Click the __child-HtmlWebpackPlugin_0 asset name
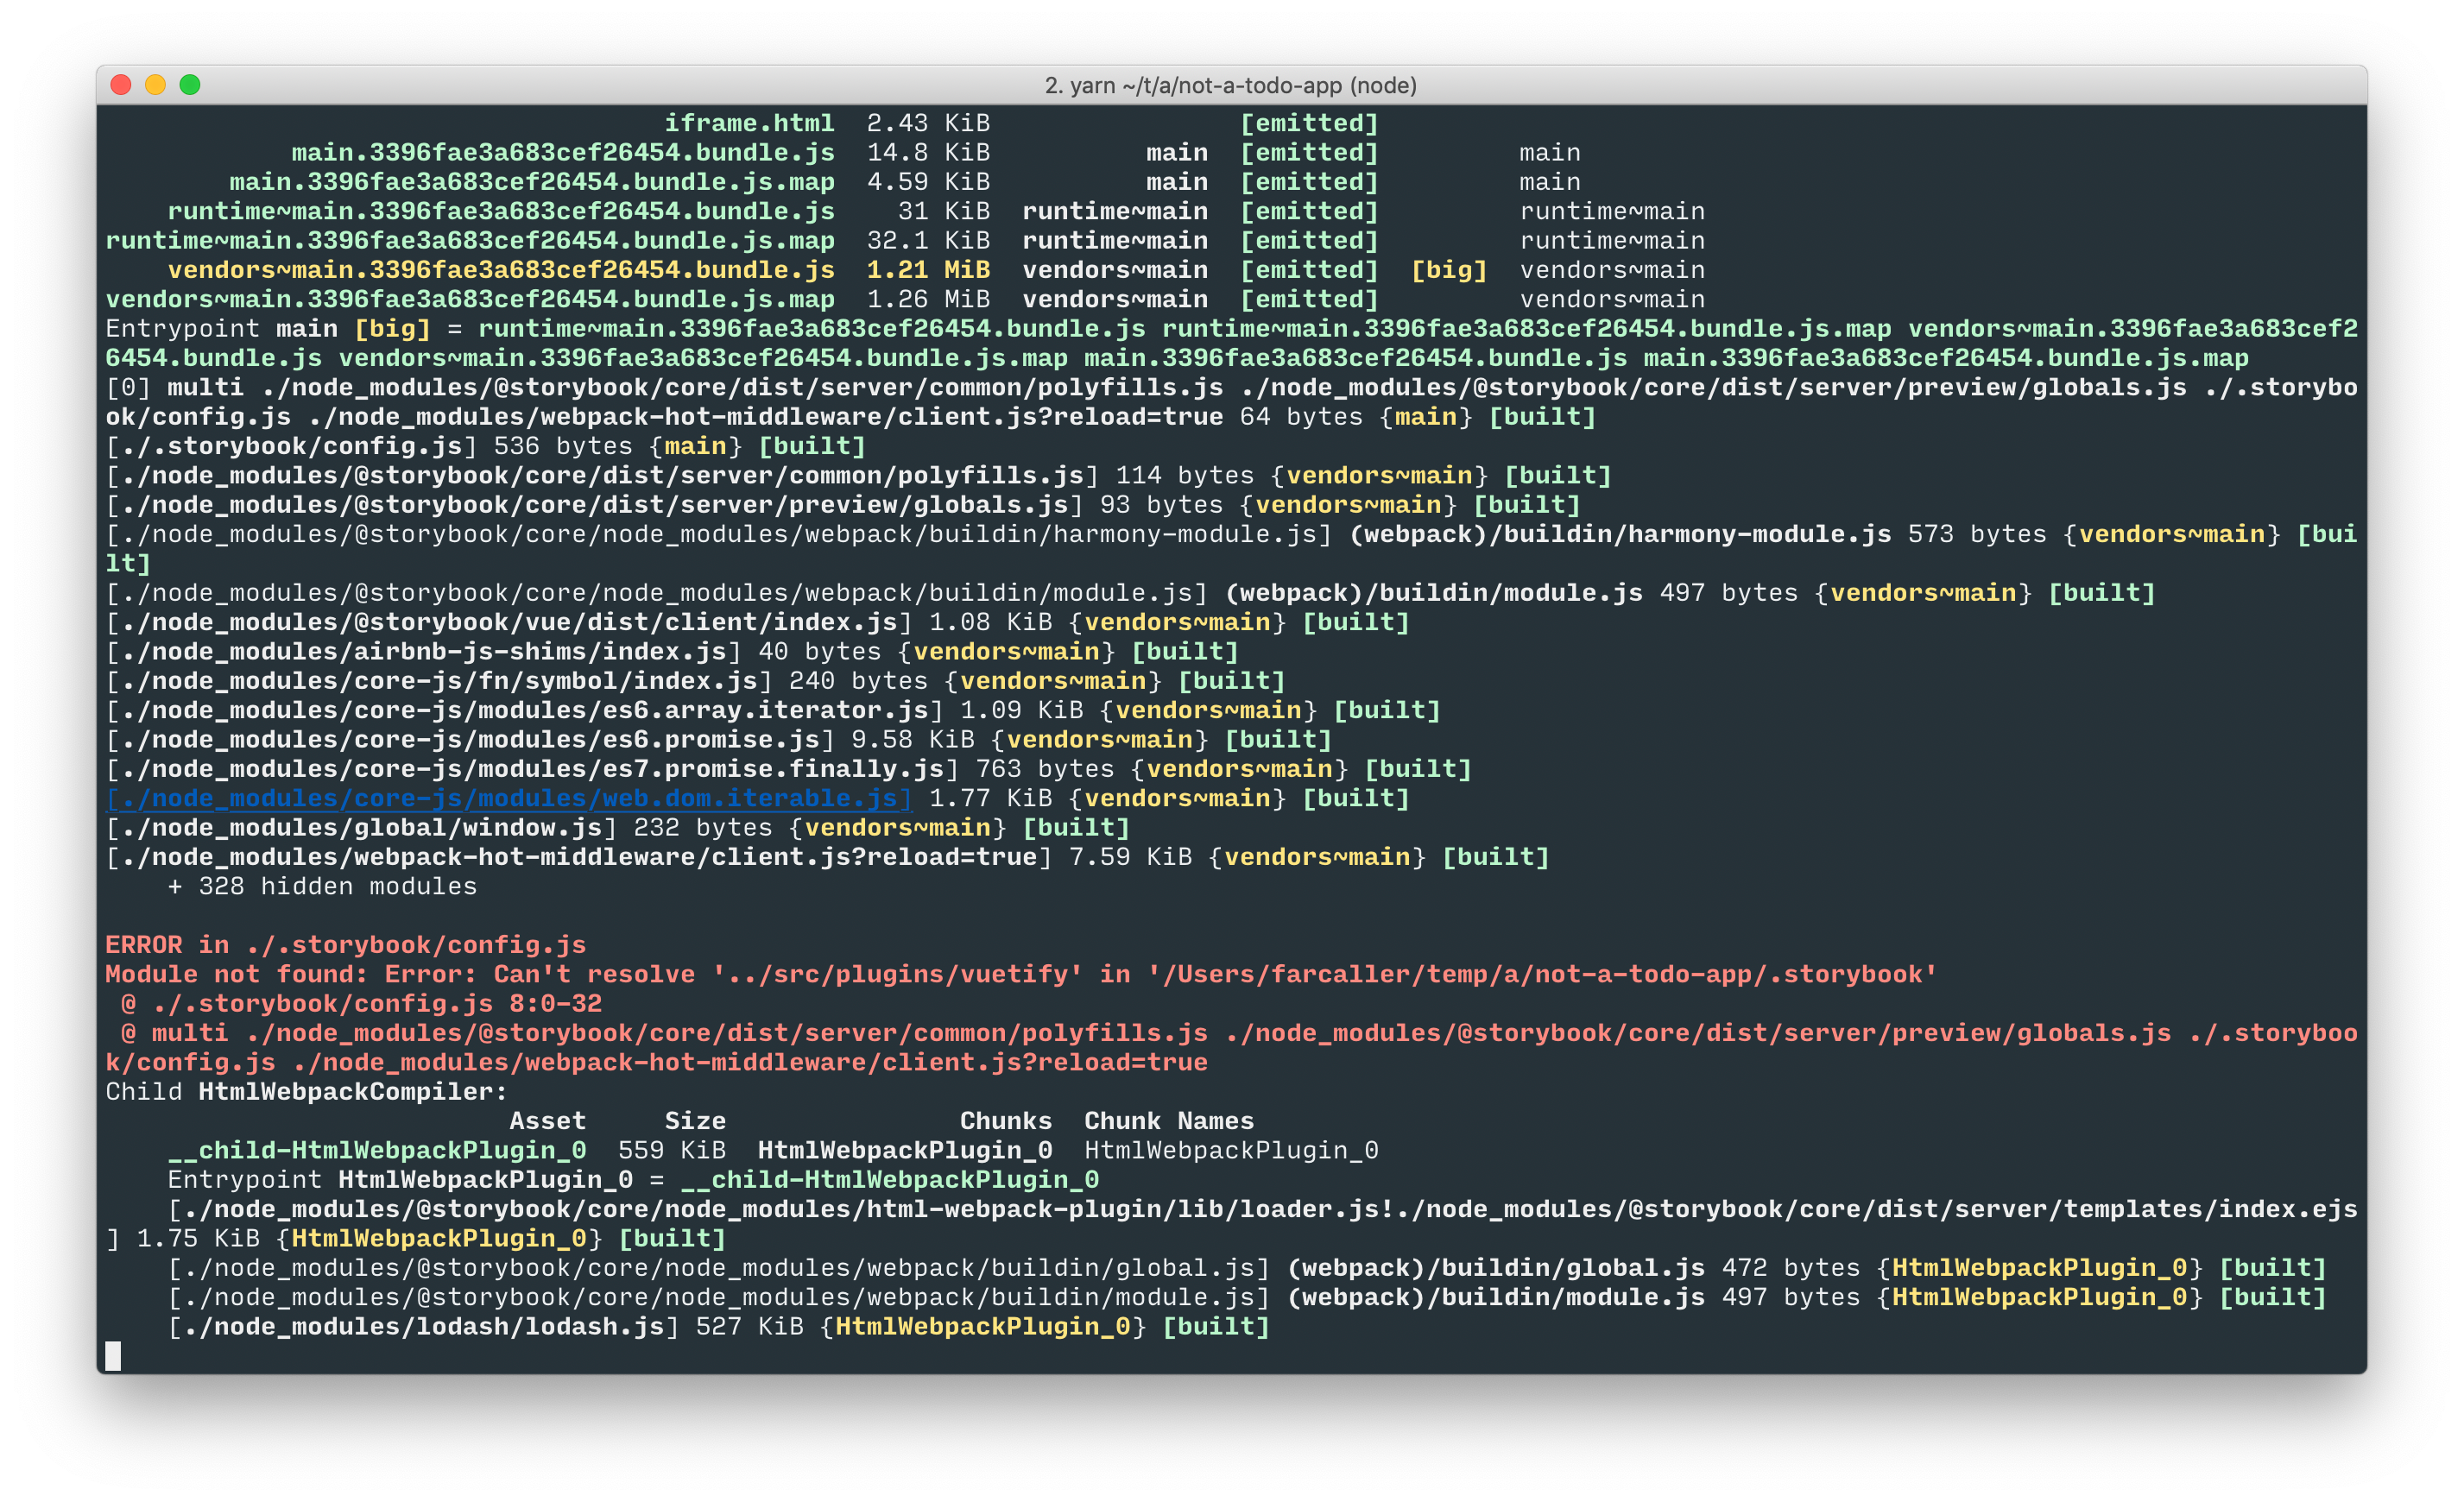2464x1502 pixels. tap(376, 1151)
